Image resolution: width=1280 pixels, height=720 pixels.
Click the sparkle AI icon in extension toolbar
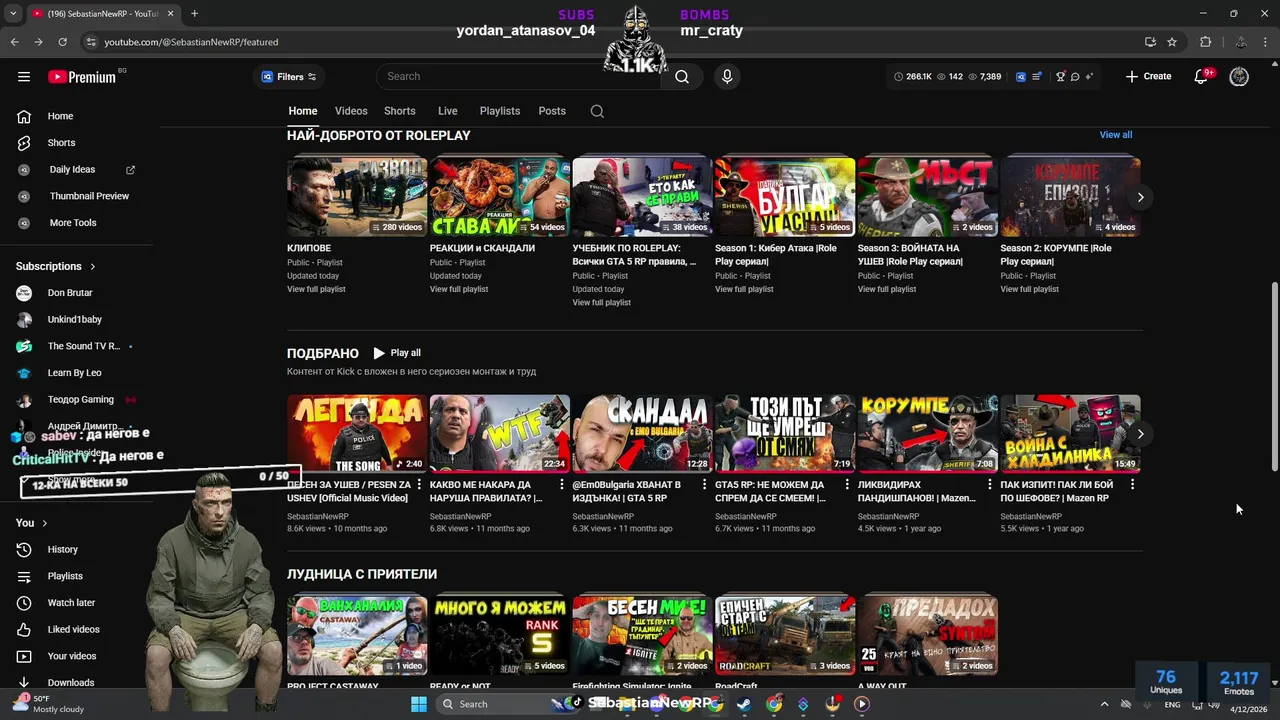[1089, 77]
